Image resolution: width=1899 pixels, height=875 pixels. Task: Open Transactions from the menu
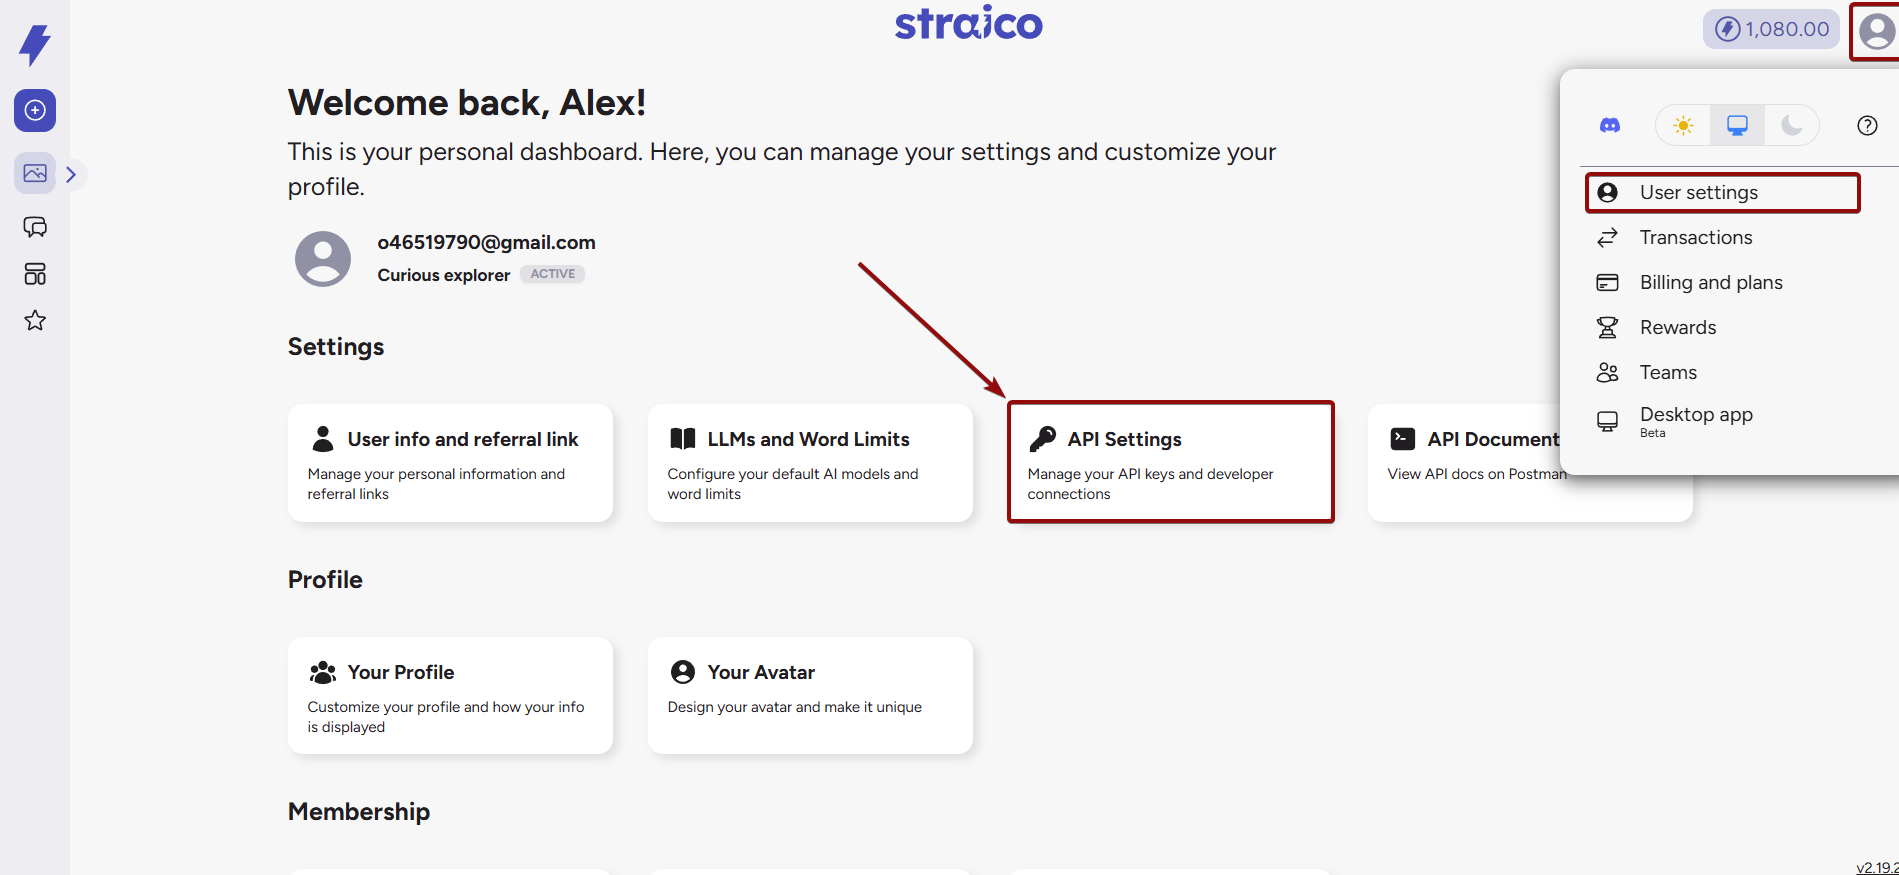pyautogui.click(x=1695, y=238)
